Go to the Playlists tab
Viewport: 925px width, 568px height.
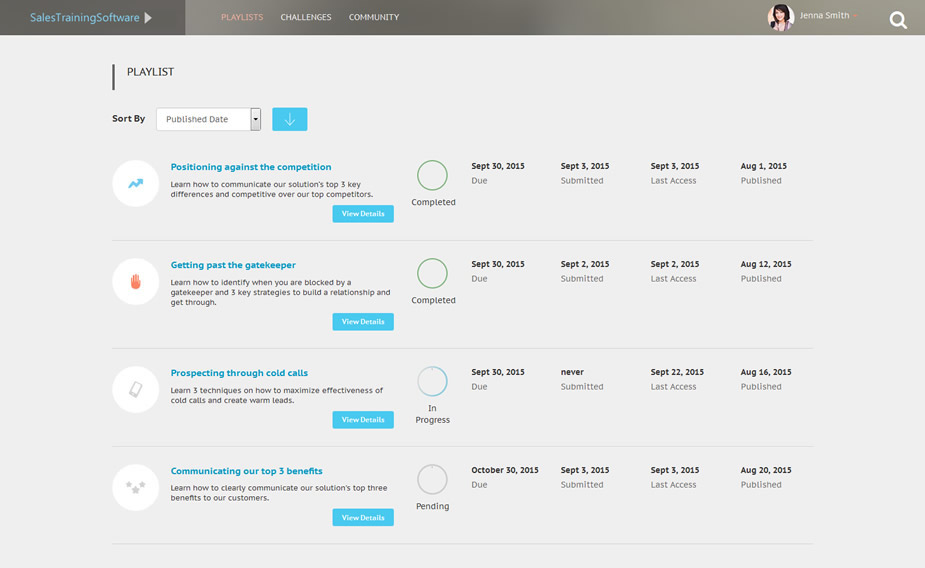pos(242,17)
